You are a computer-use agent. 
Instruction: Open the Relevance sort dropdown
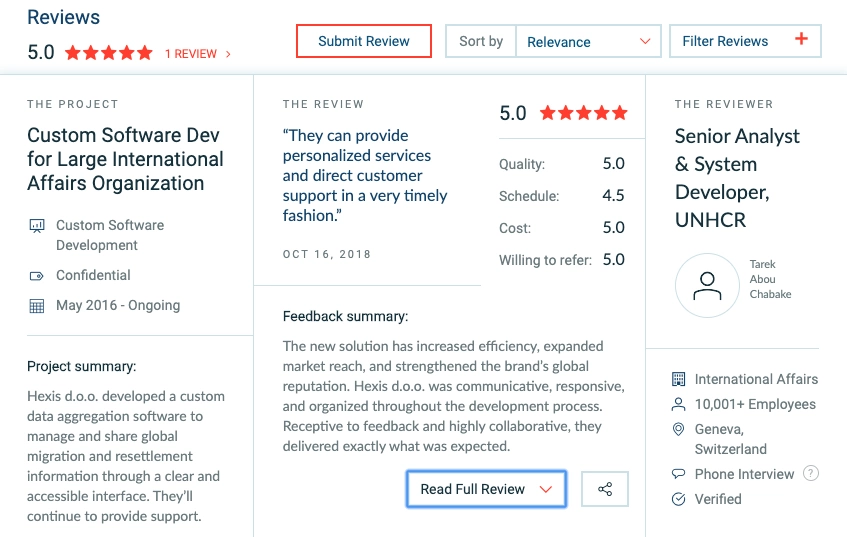(588, 42)
